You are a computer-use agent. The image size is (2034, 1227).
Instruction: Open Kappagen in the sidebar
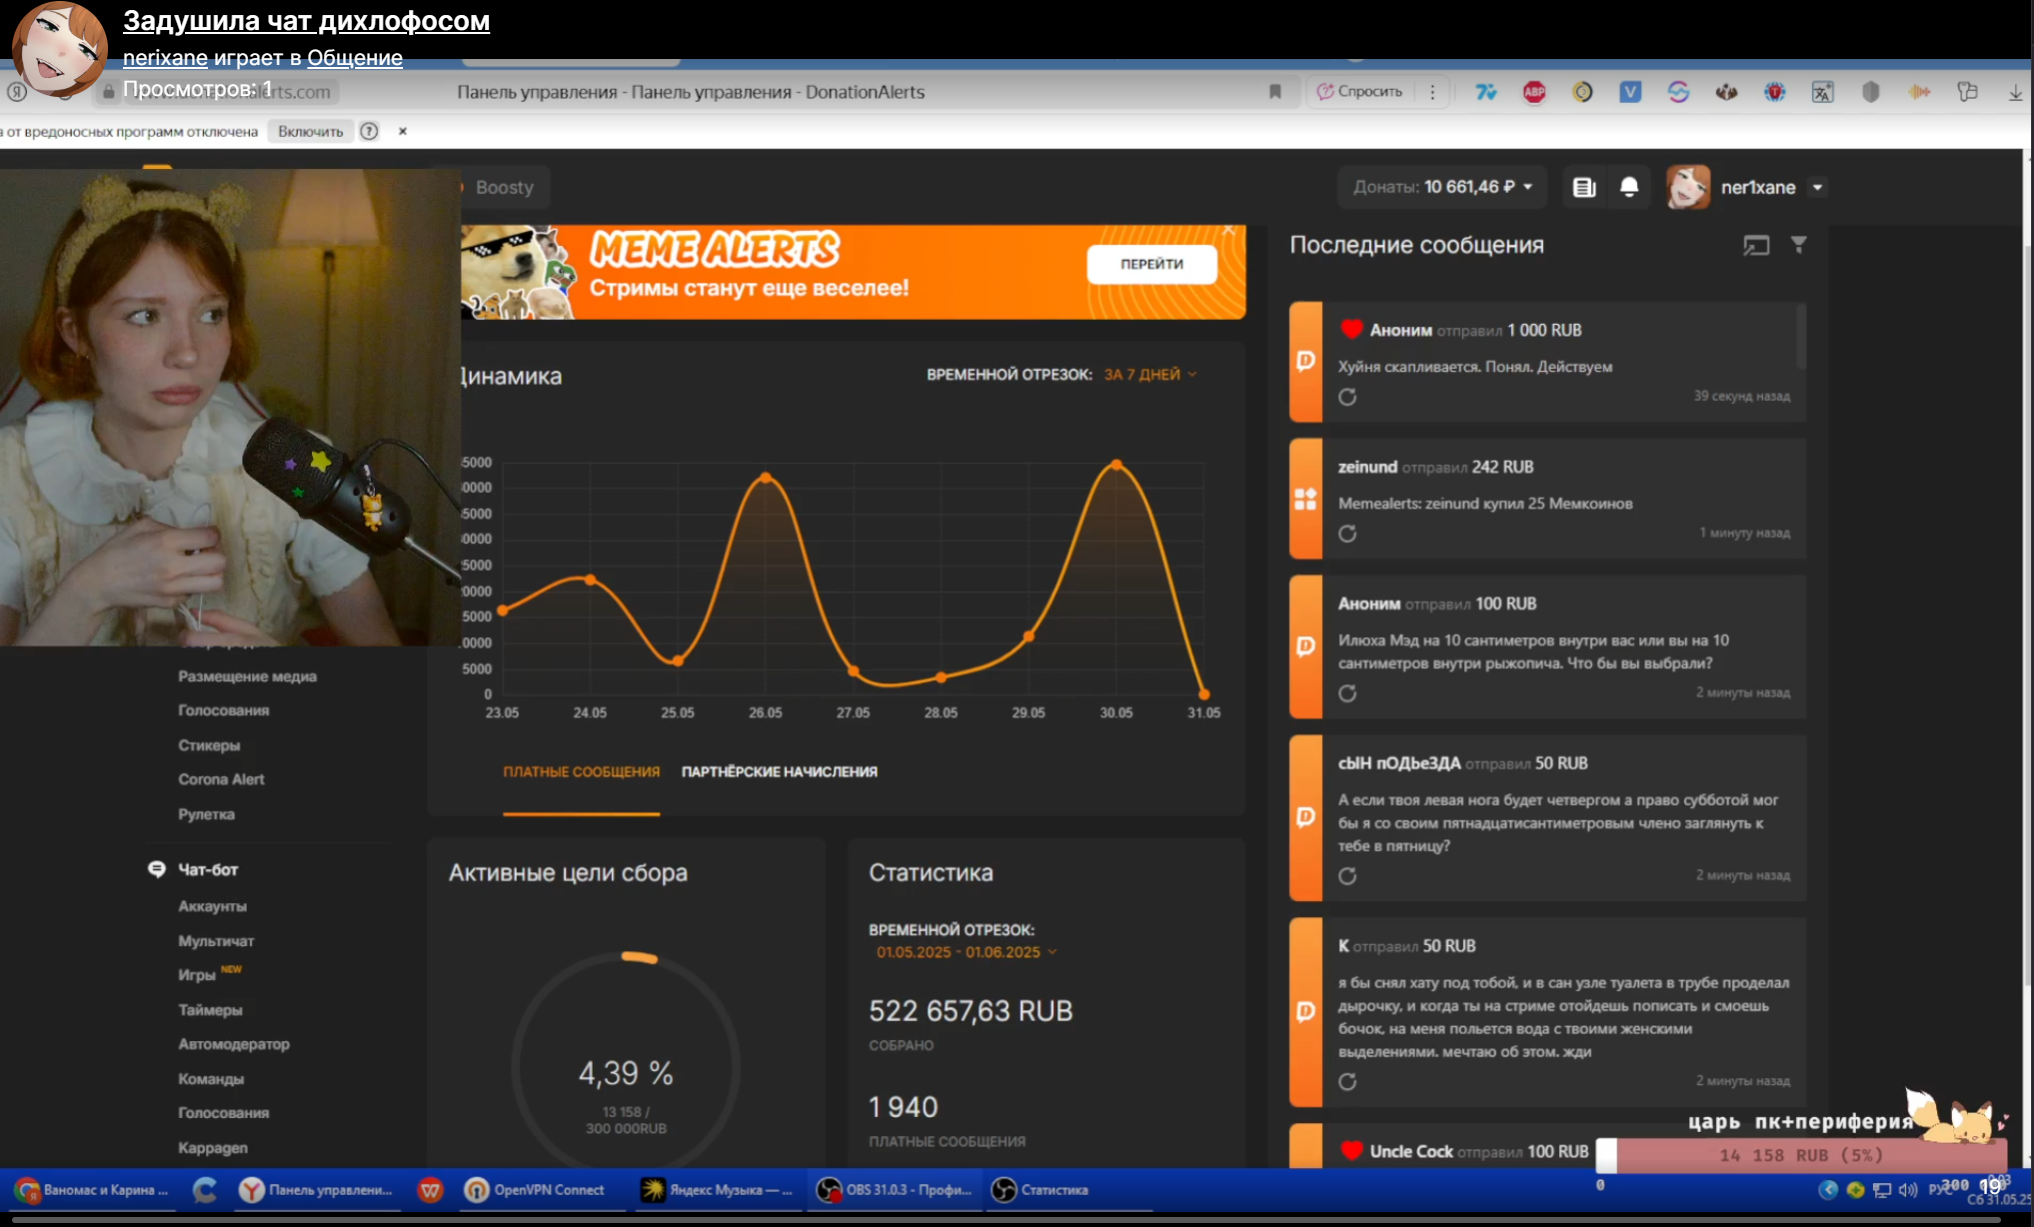pyautogui.click(x=212, y=1149)
